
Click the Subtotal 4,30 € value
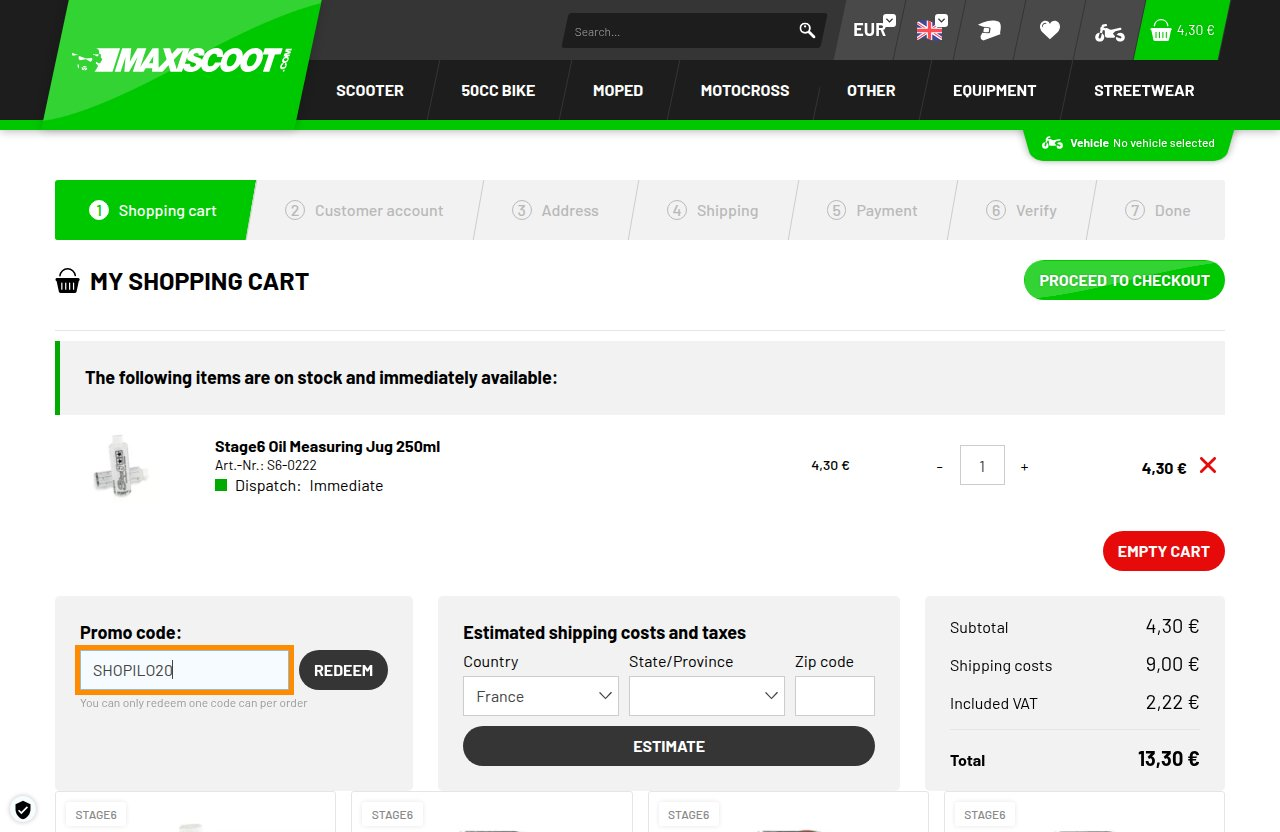point(1172,626)
